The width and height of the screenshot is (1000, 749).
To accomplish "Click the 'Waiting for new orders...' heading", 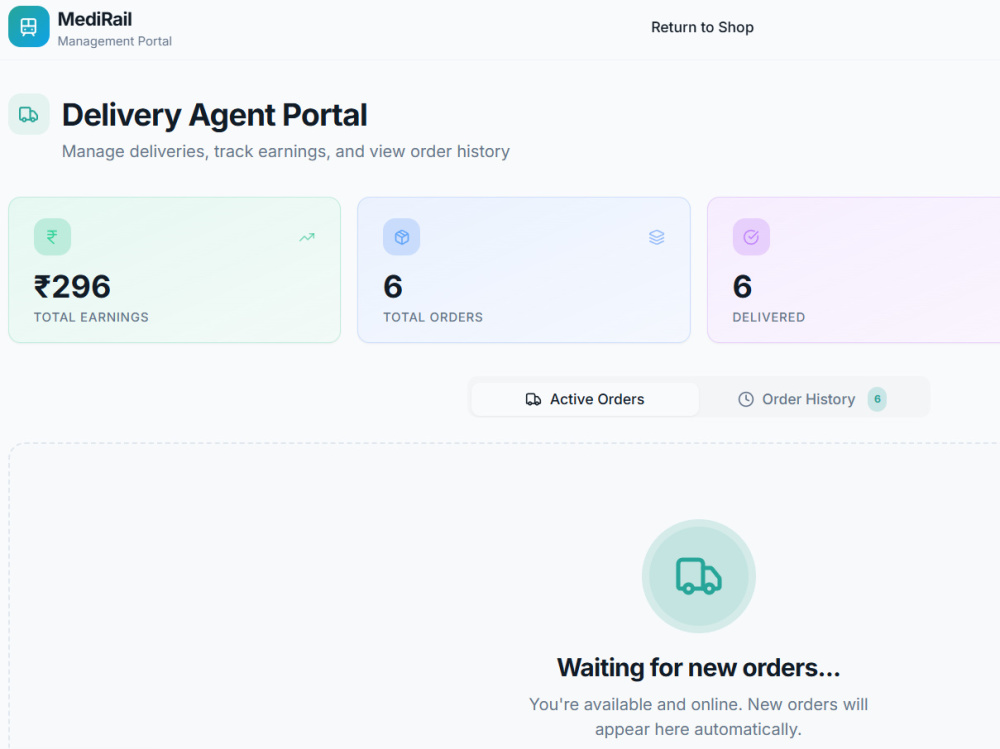I will coord(699,667).
